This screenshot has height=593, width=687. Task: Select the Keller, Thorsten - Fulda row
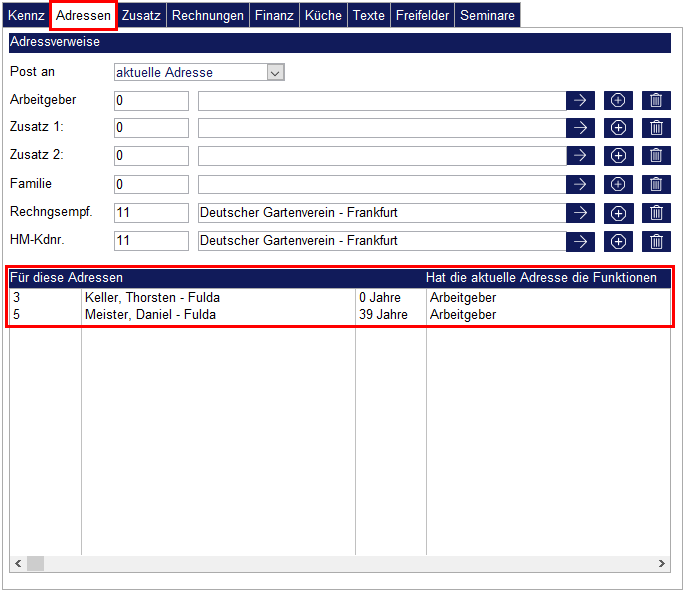(x=152, y=298)
